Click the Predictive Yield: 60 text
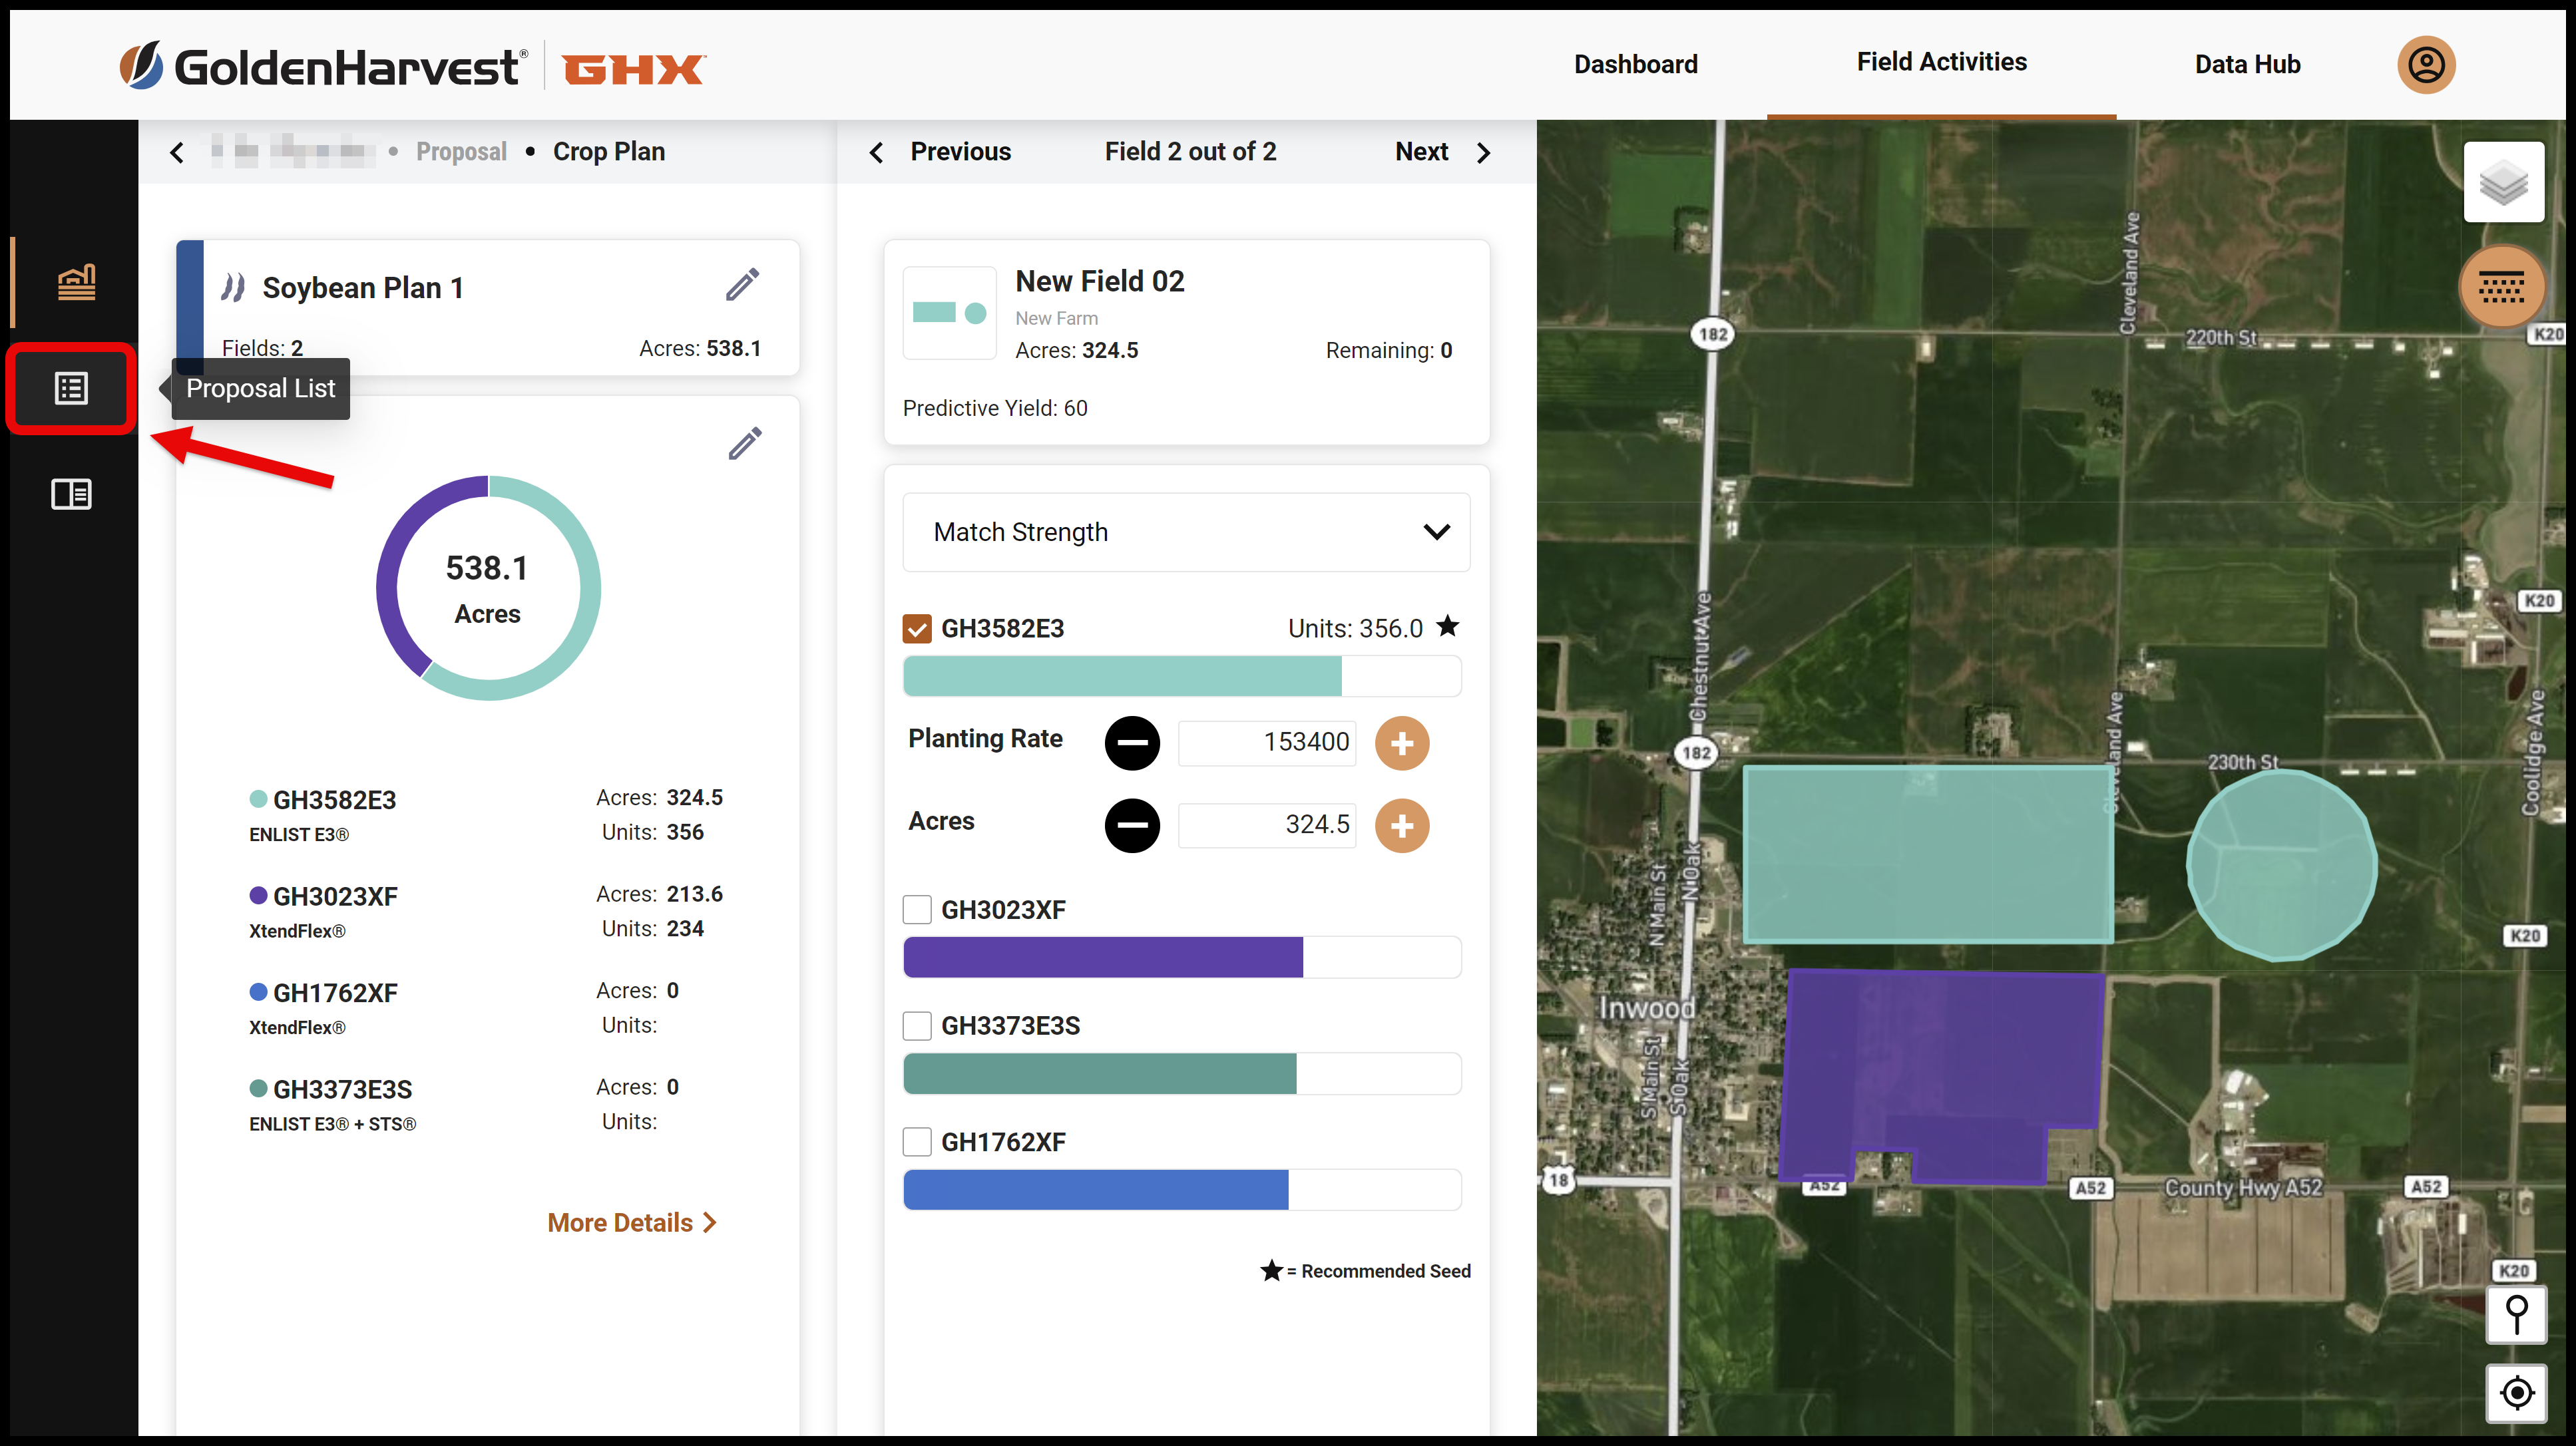2576x1446 pixels. (x=995, y=408)
